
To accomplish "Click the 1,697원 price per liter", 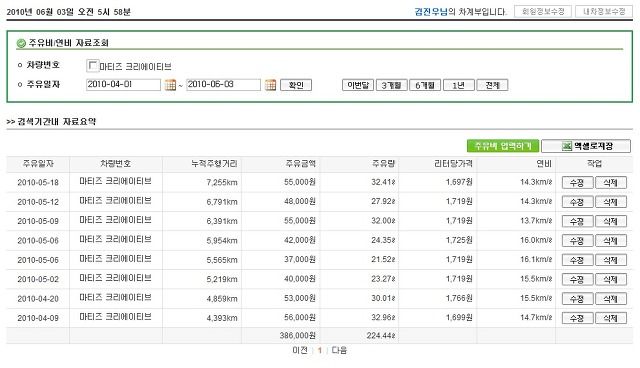I will 459,182.
